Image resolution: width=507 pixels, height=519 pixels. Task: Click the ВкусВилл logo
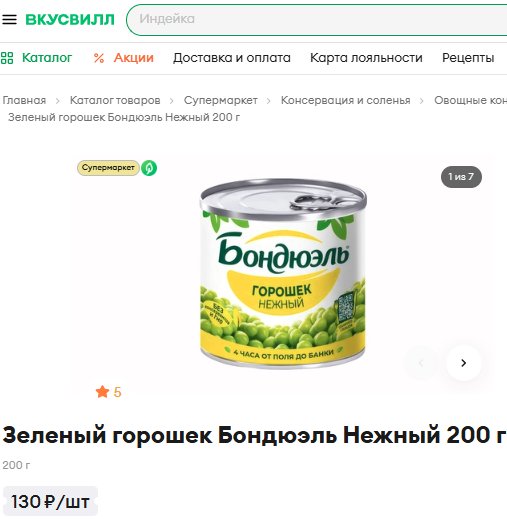click(x=70, y=19)
